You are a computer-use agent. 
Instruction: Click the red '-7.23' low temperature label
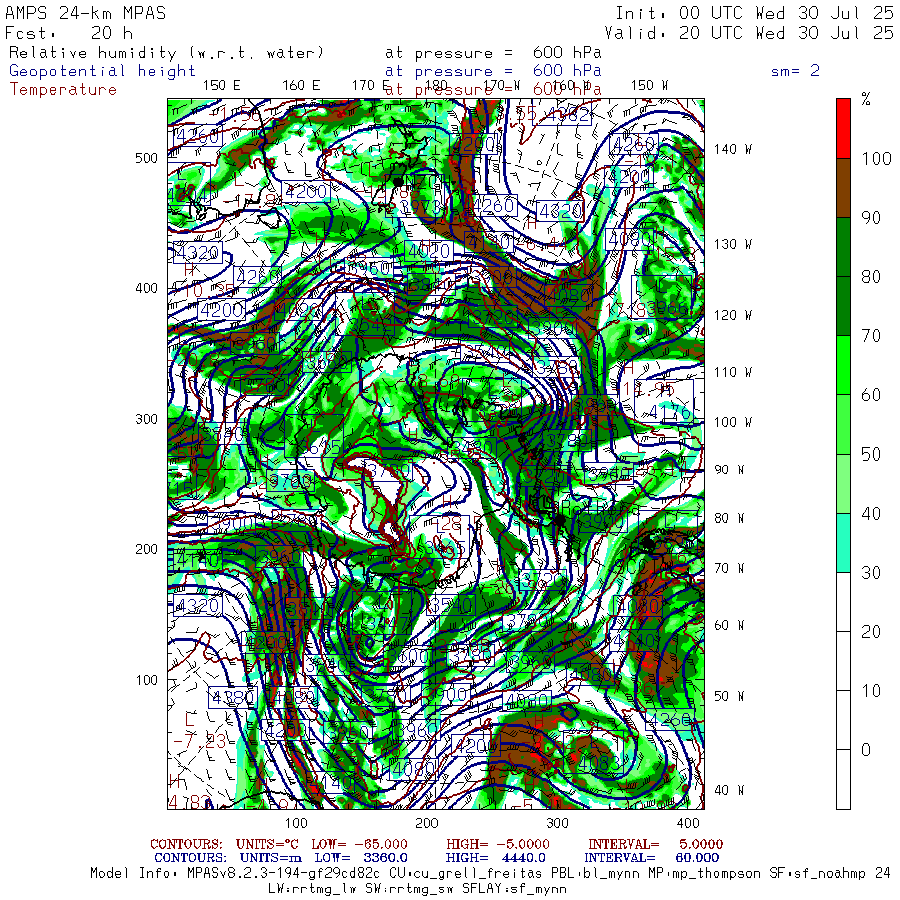200,741
